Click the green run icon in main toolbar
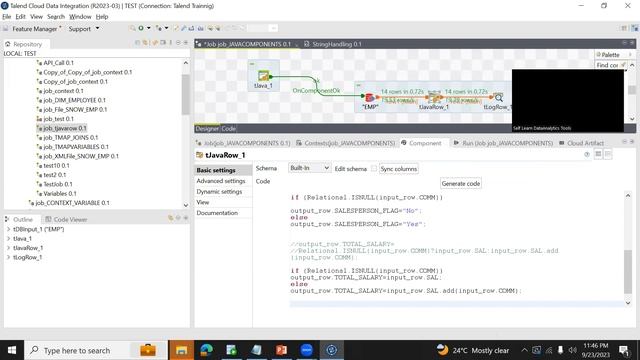This screenshot has height=360, width=640. click(x=141, y=28)
